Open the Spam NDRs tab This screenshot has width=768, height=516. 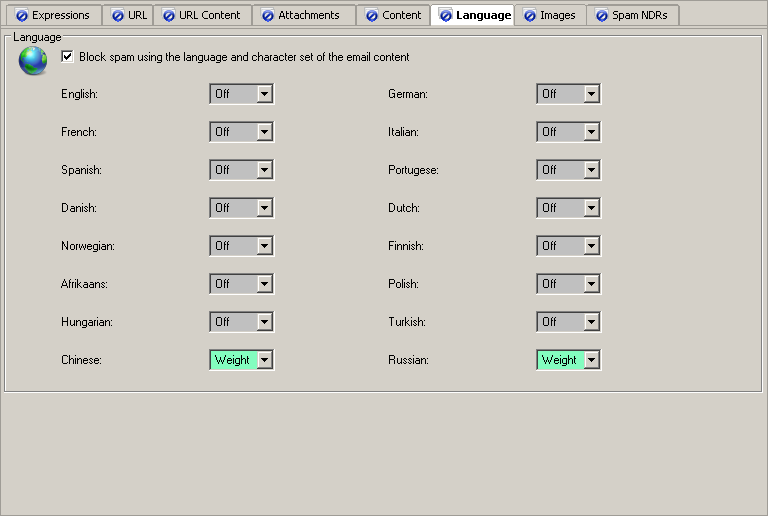click(x=631, y=15)
